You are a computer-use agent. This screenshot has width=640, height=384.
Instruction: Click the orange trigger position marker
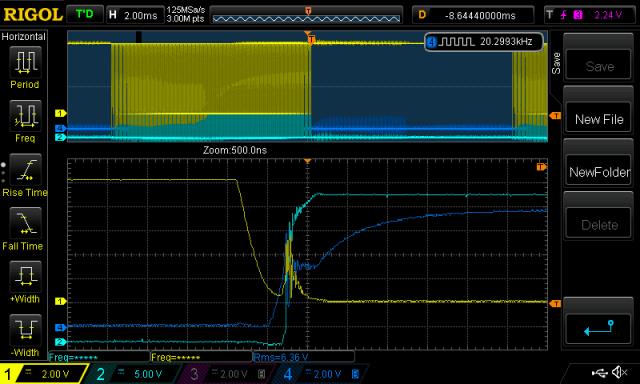pyautogui.click(x=308, y=11)
